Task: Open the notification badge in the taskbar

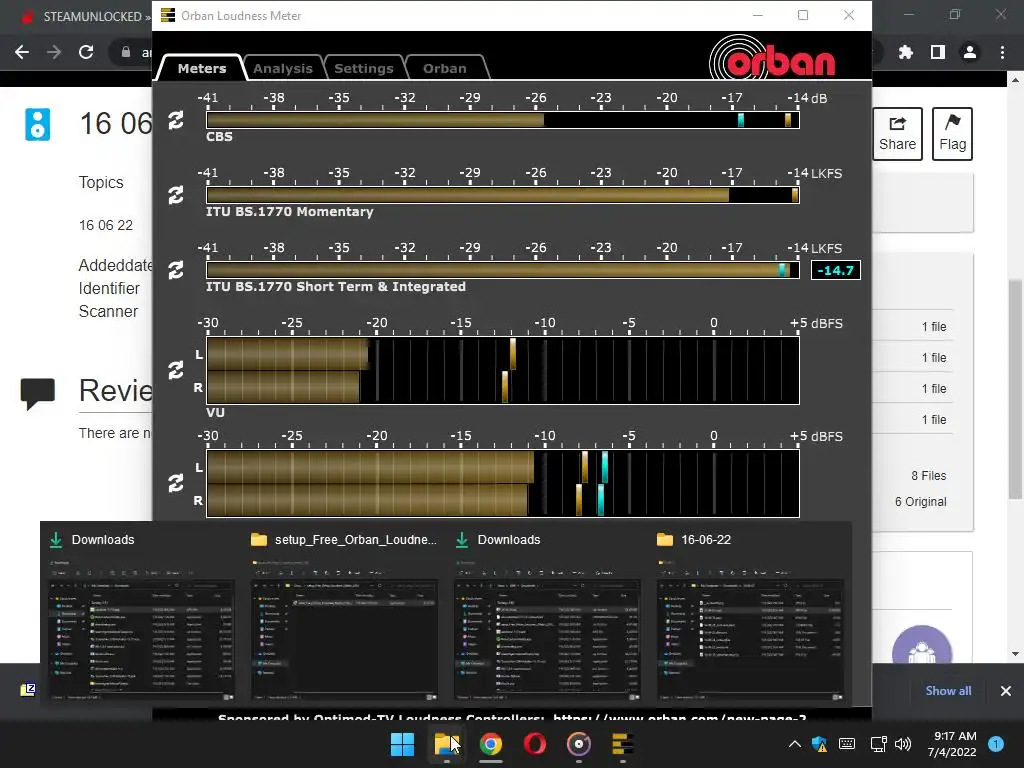Action: point(996,744)
